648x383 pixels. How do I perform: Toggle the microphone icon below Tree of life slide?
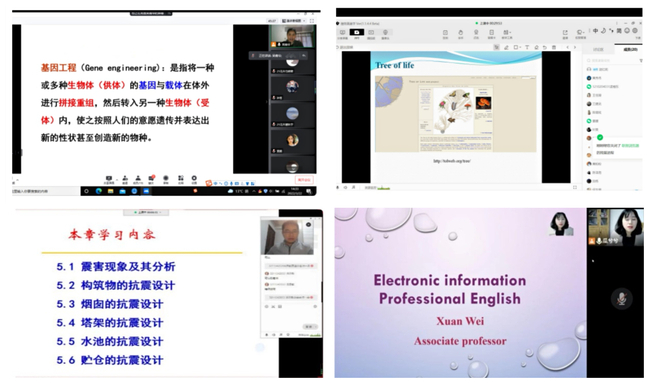(338, 188)
